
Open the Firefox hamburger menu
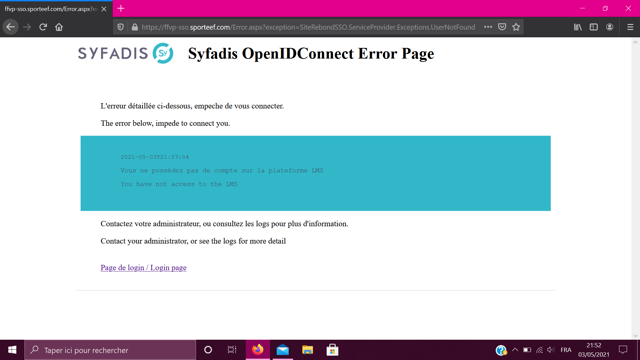(630, 27)
